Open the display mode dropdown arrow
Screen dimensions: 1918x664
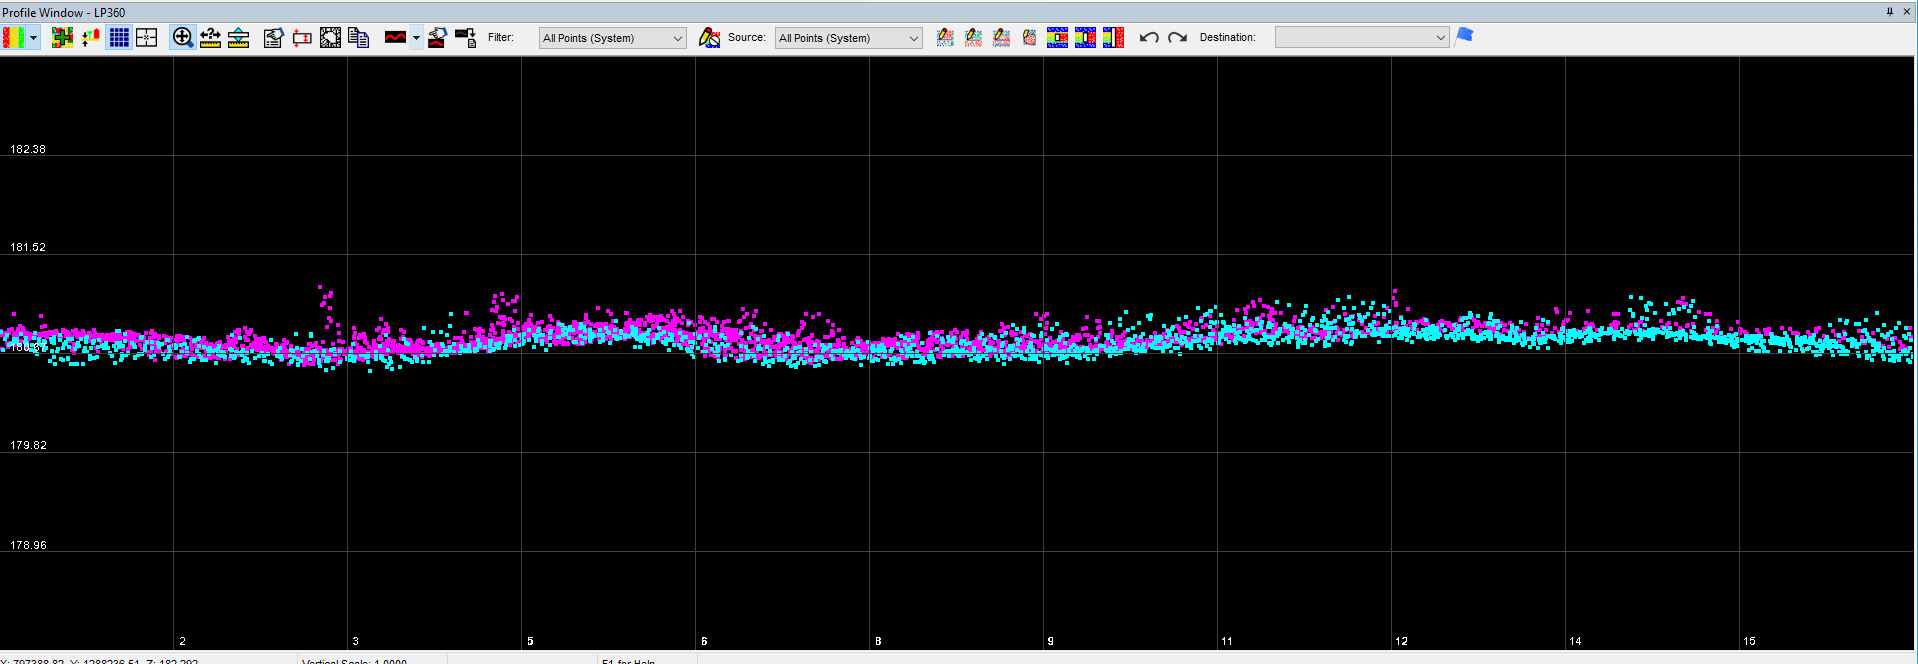(34, 38)
